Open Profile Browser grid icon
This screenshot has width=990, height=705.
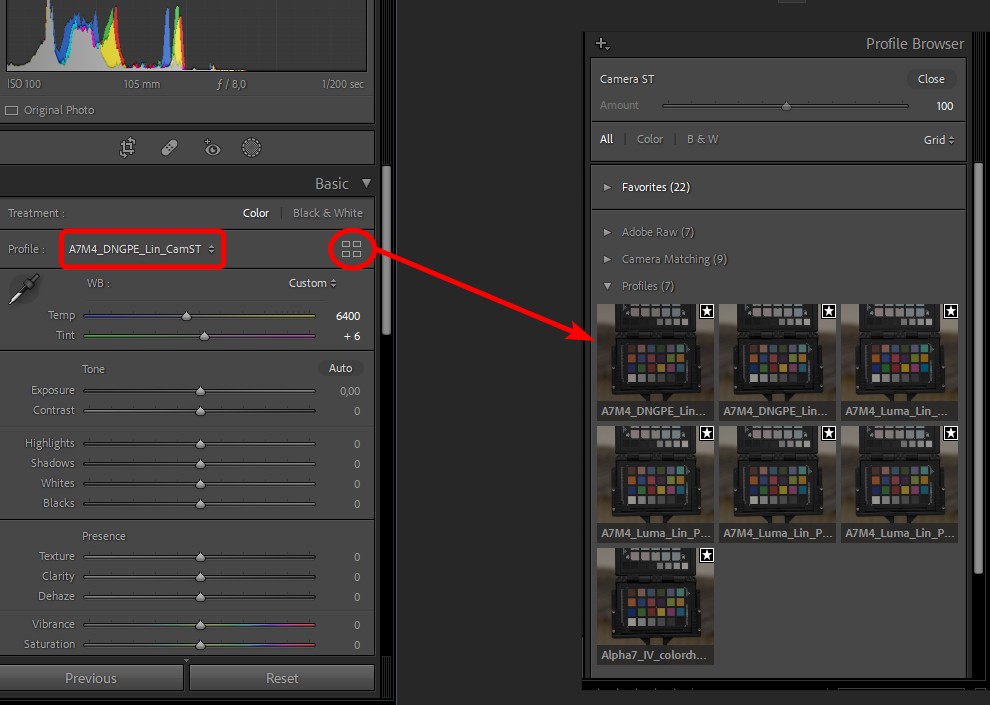coord(351,249)
